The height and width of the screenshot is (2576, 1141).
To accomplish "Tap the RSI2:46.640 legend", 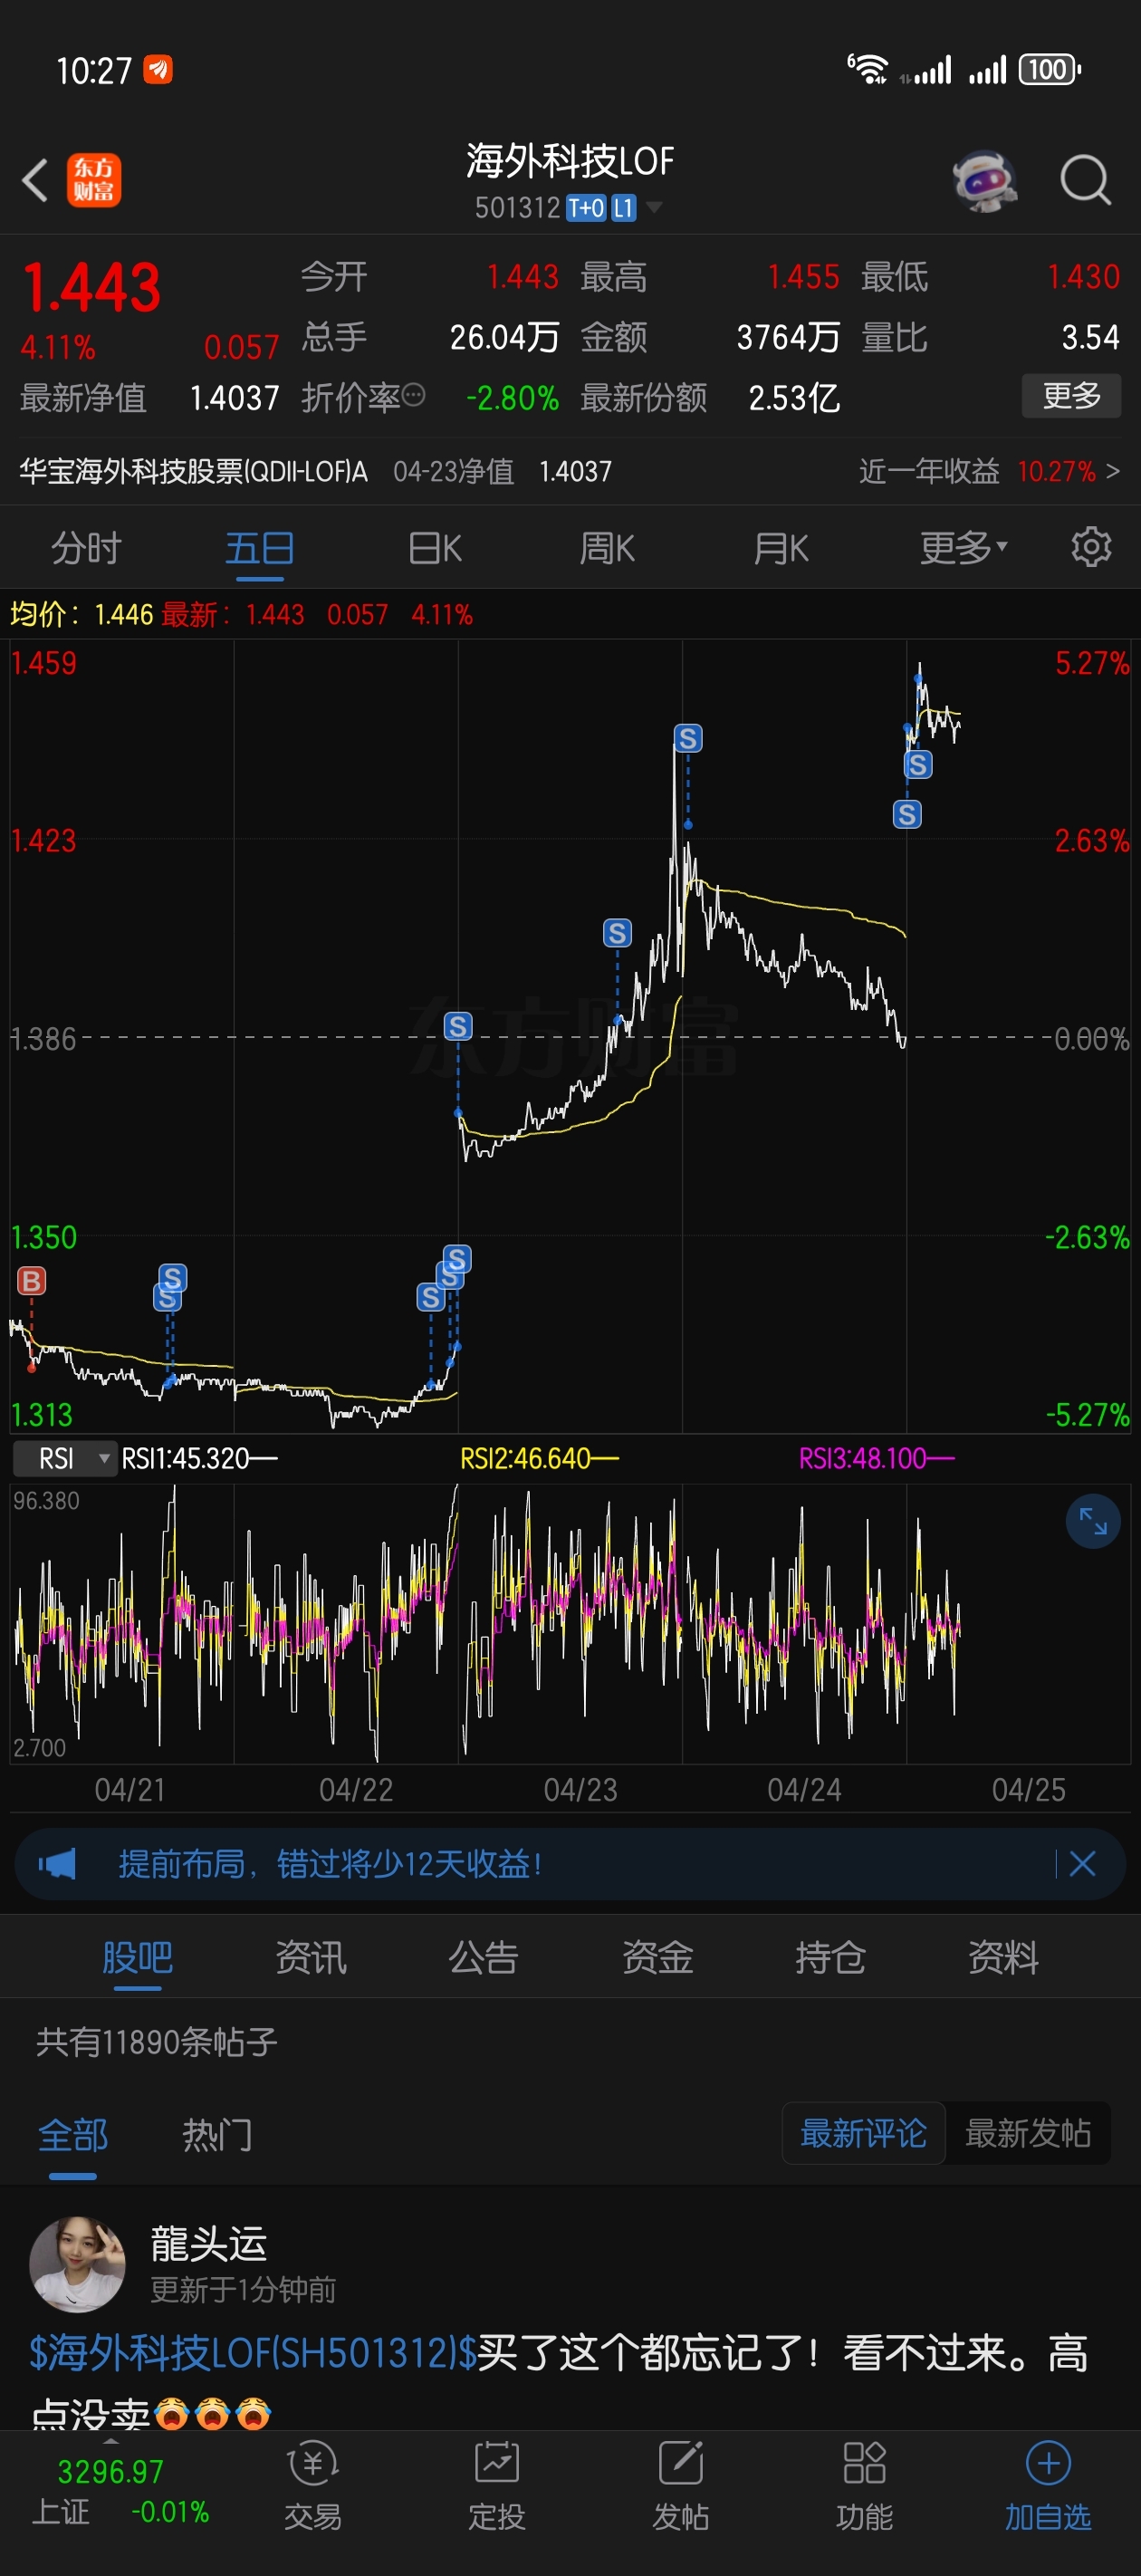I will tap(539, 1459).
